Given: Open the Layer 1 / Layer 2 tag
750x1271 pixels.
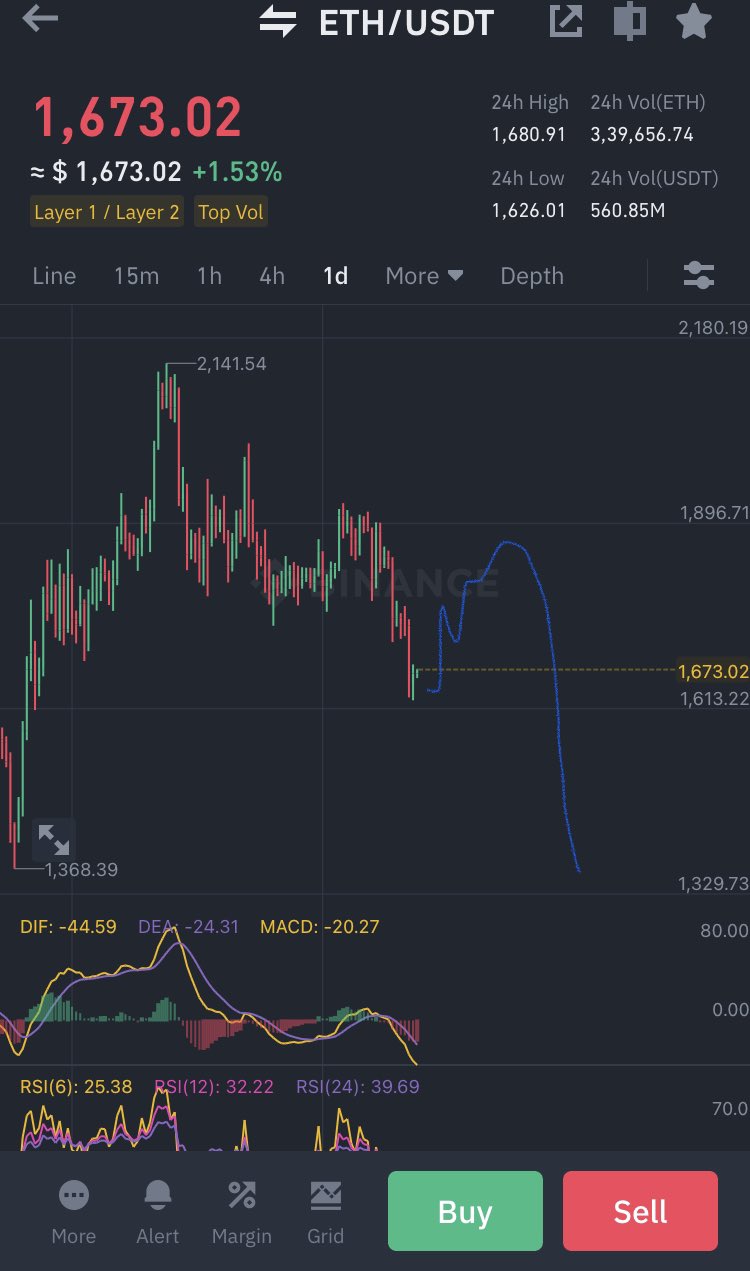Looking at the screenshot, I should [107, 212].
